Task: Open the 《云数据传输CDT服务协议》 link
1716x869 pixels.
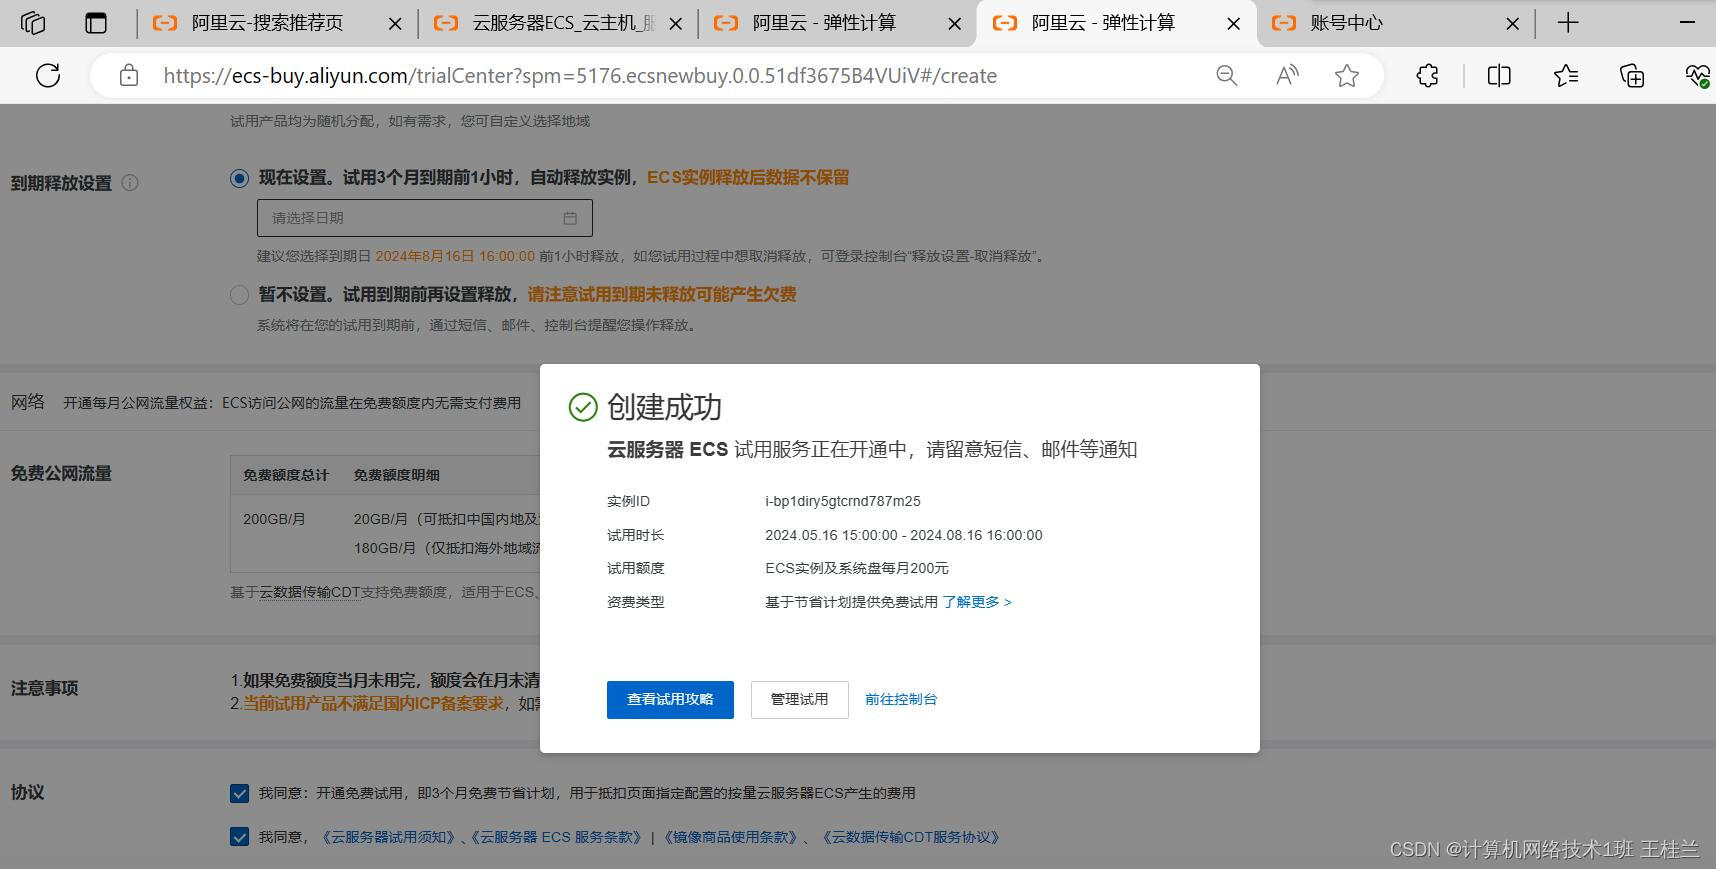Action: [x=911, y=837]
